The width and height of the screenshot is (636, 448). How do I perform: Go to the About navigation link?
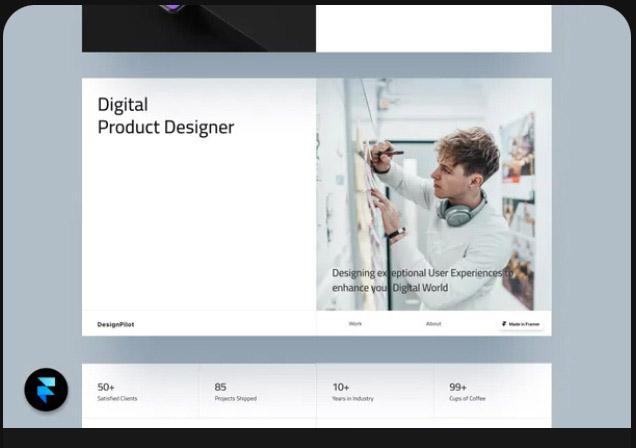433,324
